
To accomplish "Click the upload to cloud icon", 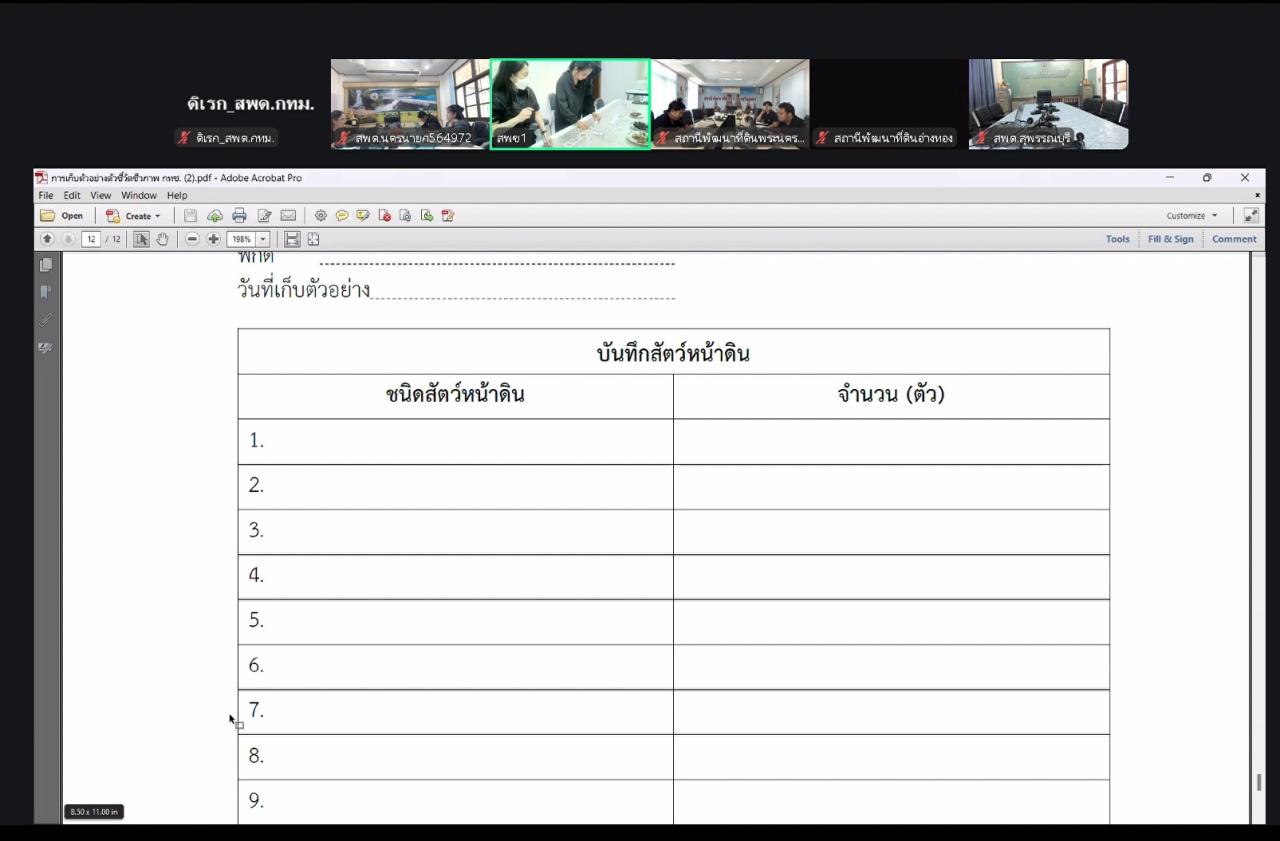I will 215,215.
